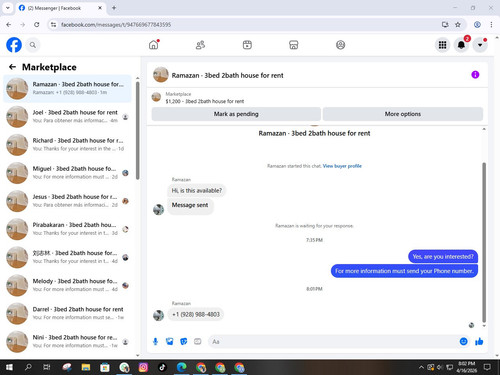500x375 pixels.
Task: Expand the account dropdown arrow
Action: (480, 45)
